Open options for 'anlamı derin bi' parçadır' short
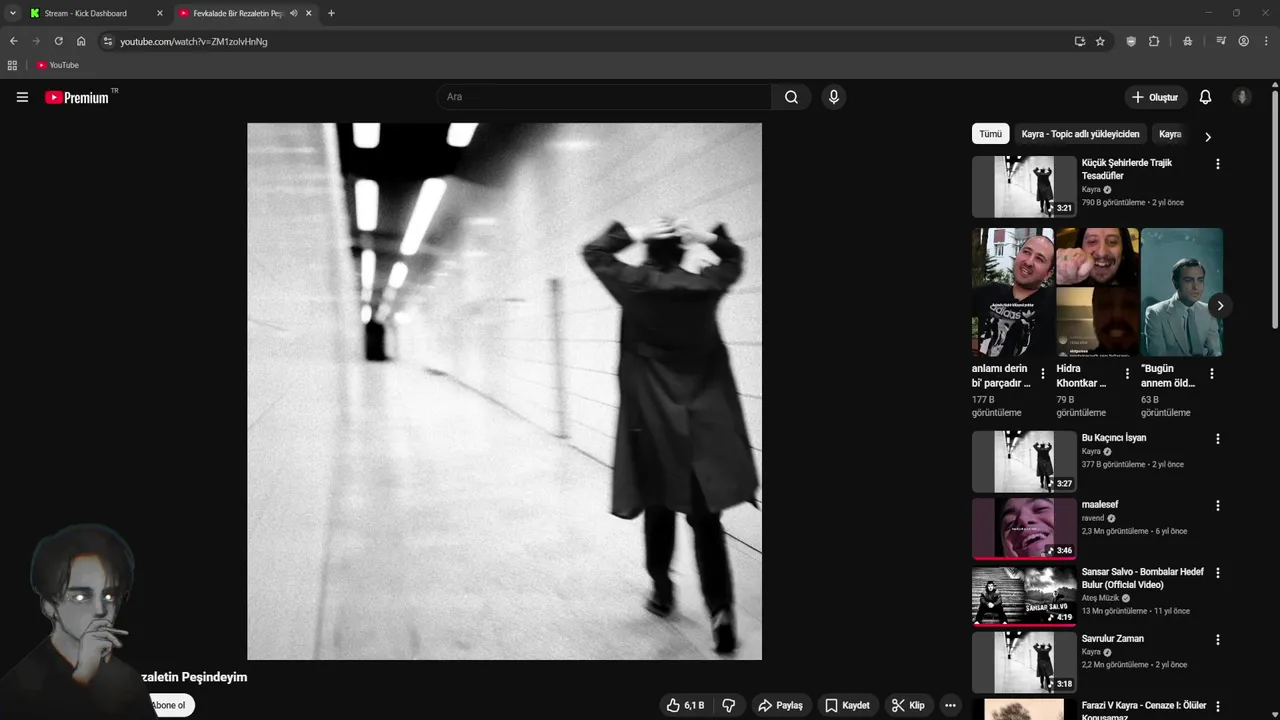Screen dimensions: 1280x720 click(1043, 374)
